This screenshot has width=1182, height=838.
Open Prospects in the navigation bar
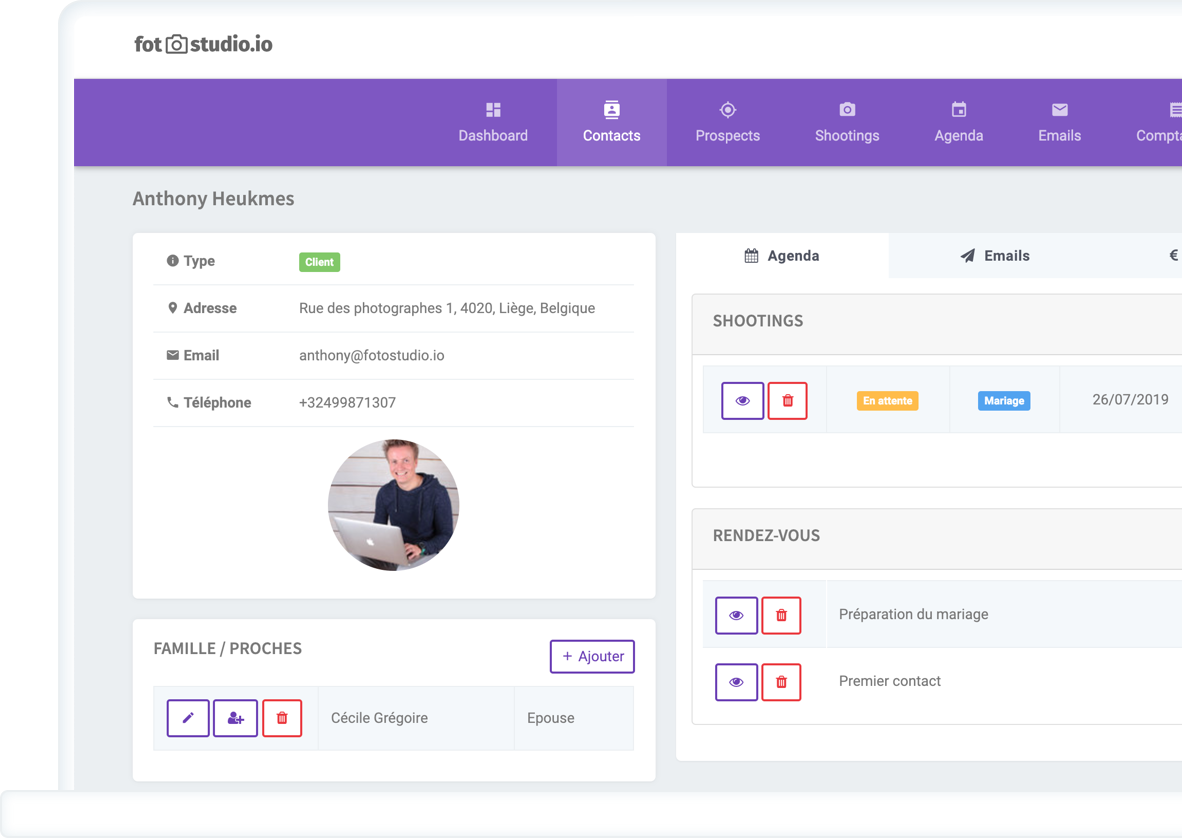coord(727,122)
